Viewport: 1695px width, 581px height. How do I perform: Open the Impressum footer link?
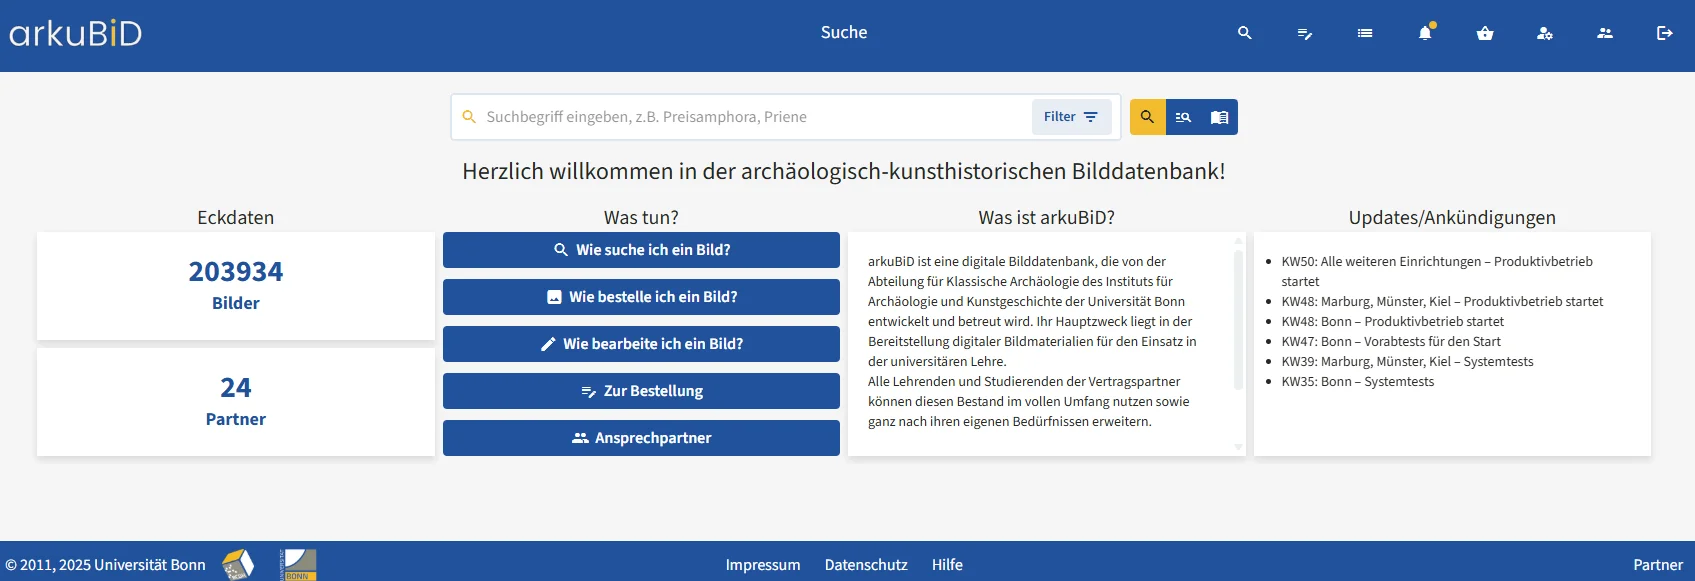763,565
